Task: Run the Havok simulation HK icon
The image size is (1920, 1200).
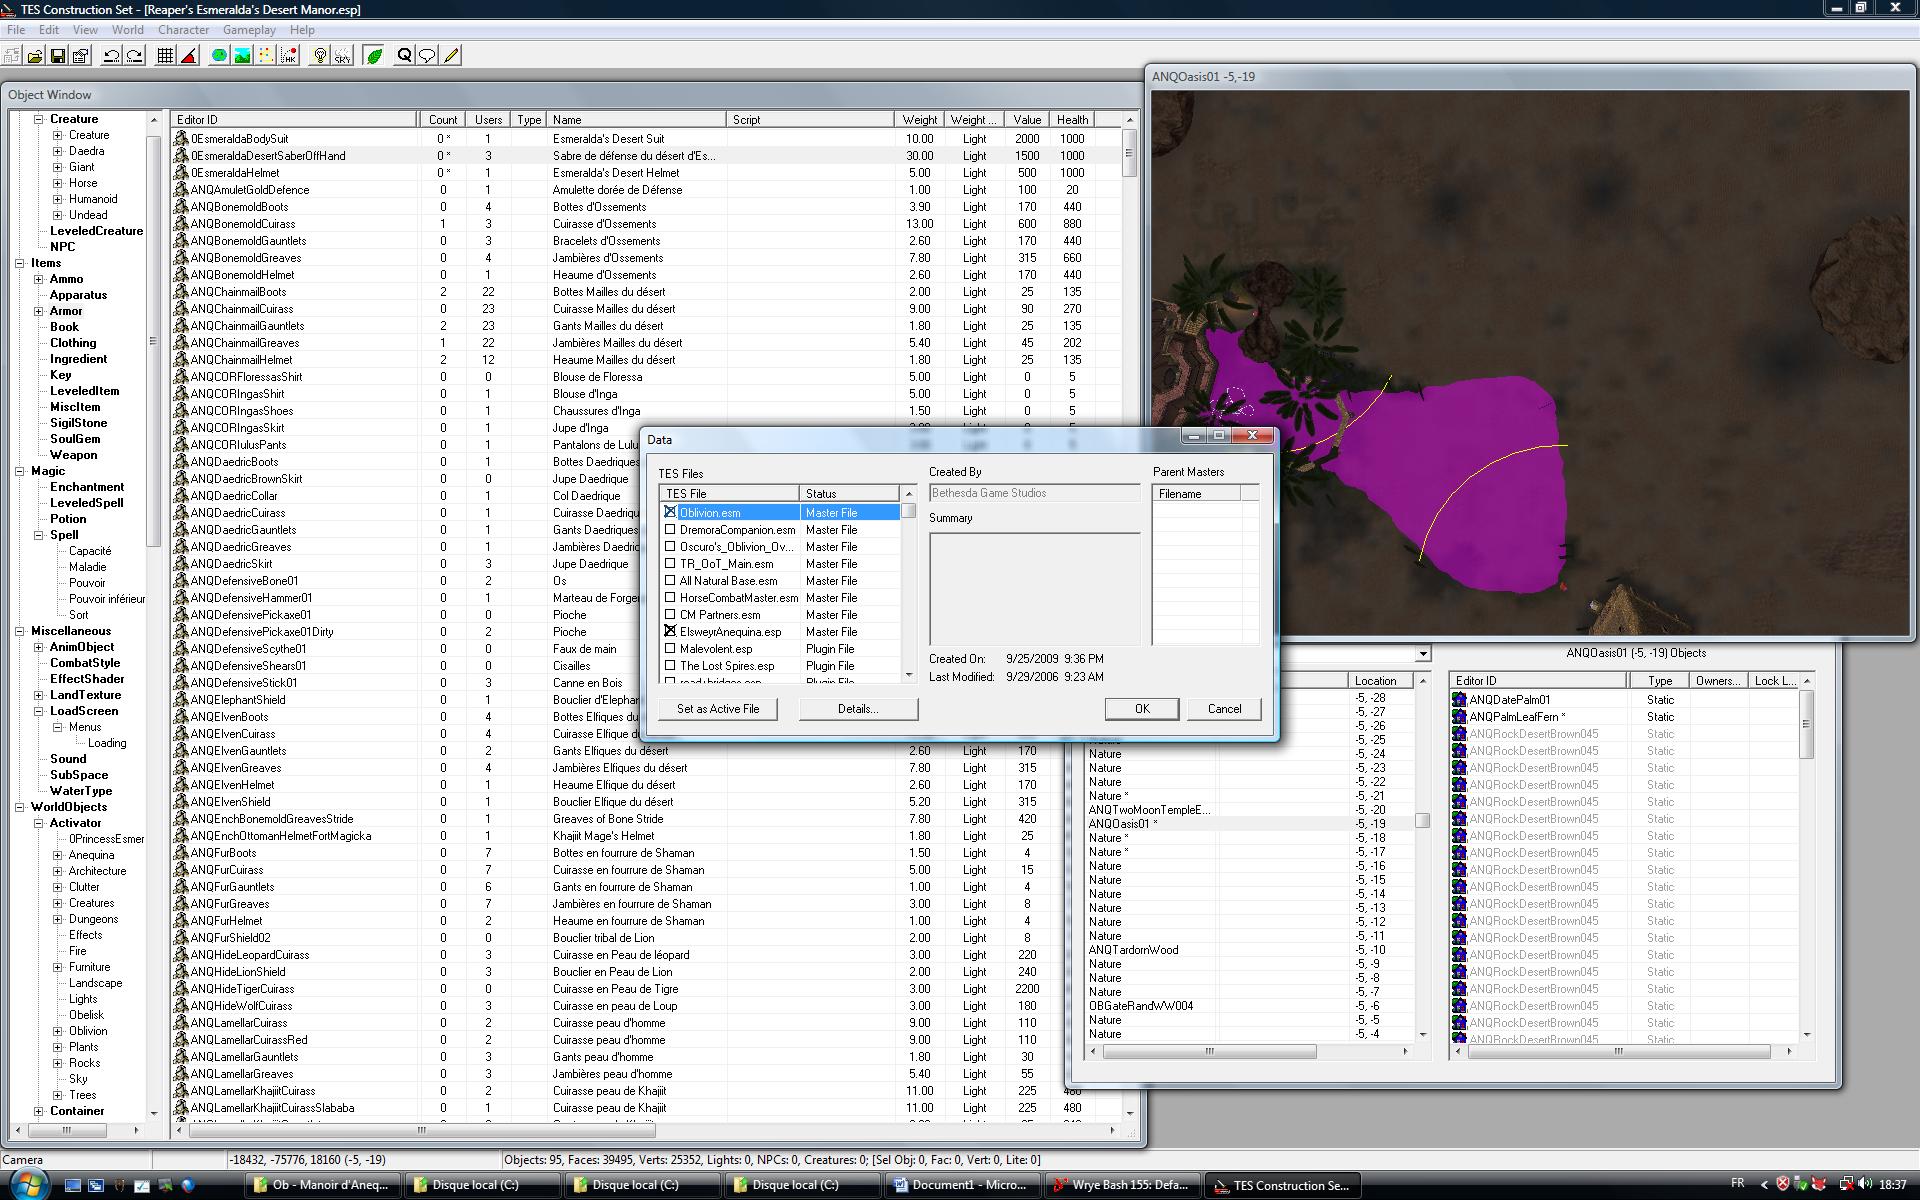Action: (289, 56)
